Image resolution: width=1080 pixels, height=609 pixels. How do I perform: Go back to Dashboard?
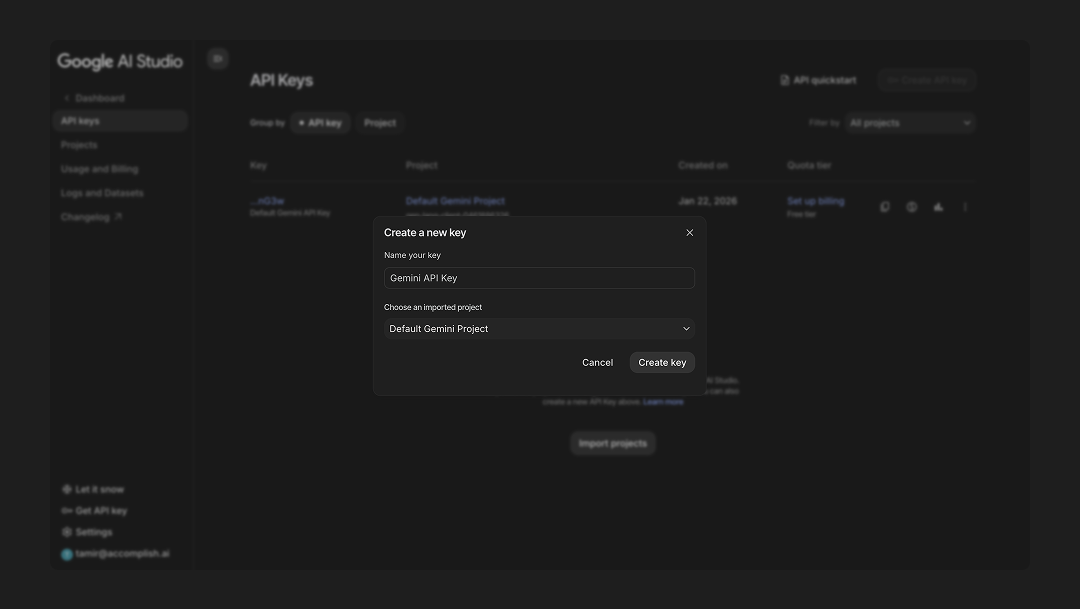pos(94,98)
